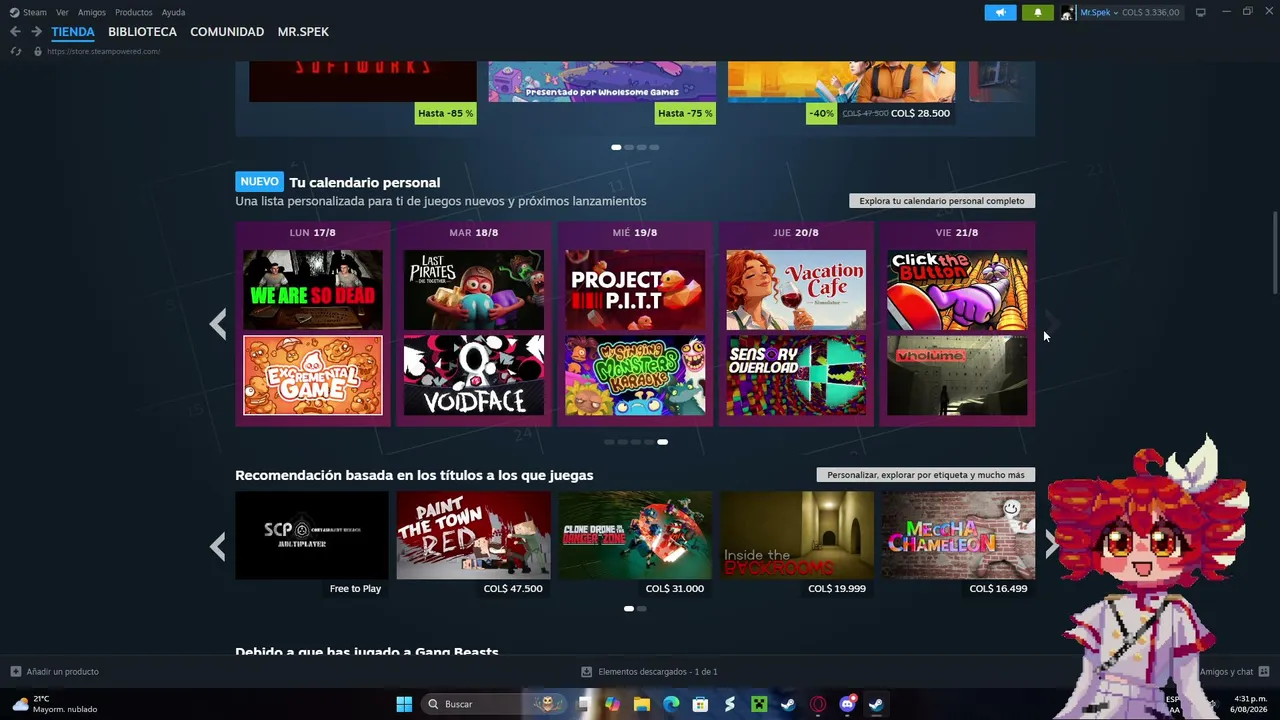Go back with the left arrow navigation icon

coord(15,32)
